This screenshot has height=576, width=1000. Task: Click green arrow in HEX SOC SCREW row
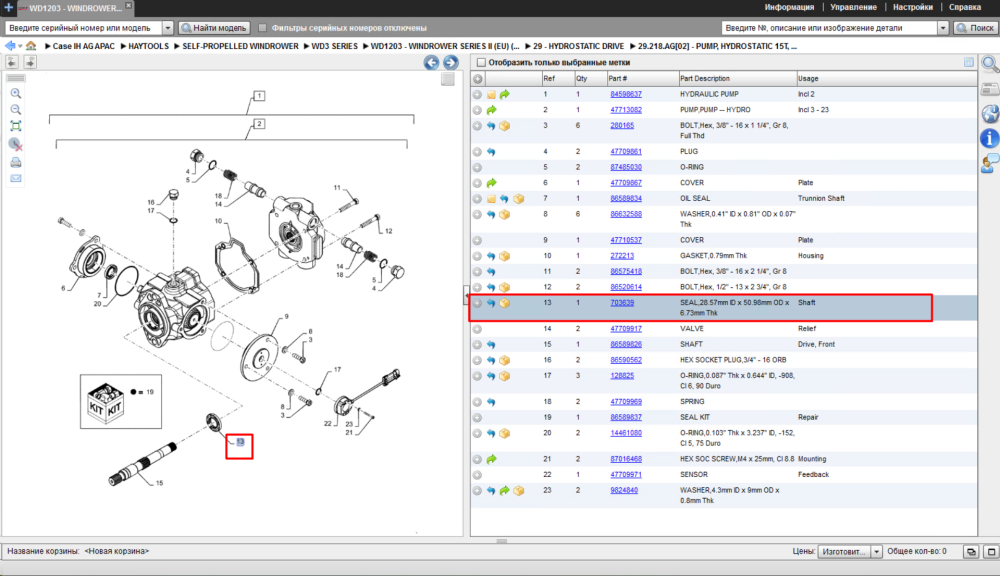[x=491, y=459]
